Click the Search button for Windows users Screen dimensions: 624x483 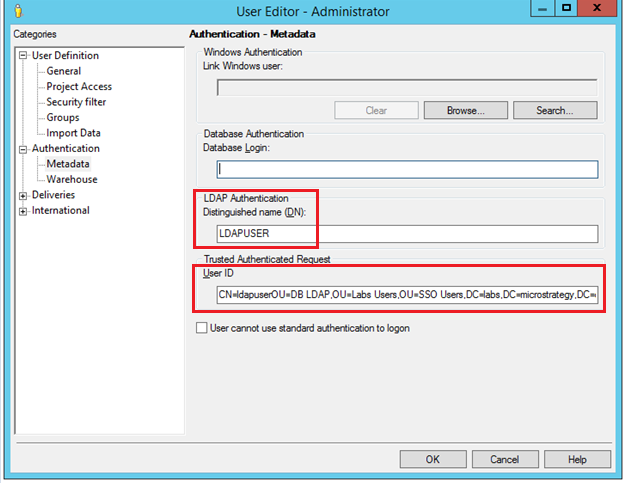coord(553,111)
